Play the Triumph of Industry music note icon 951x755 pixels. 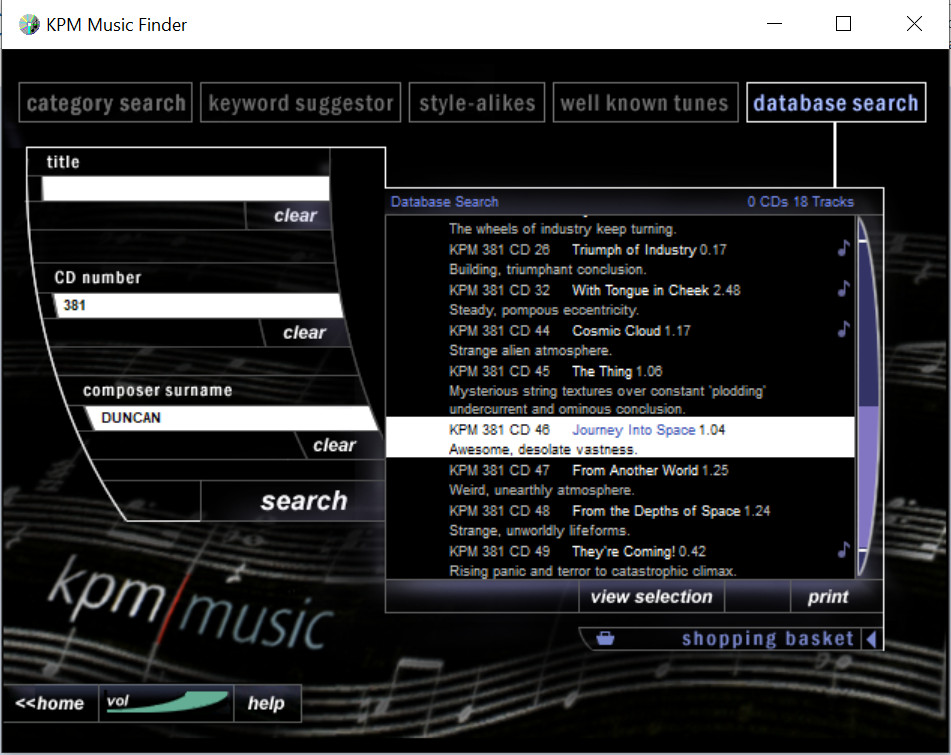pyautogui.click(x=844, y=249)
